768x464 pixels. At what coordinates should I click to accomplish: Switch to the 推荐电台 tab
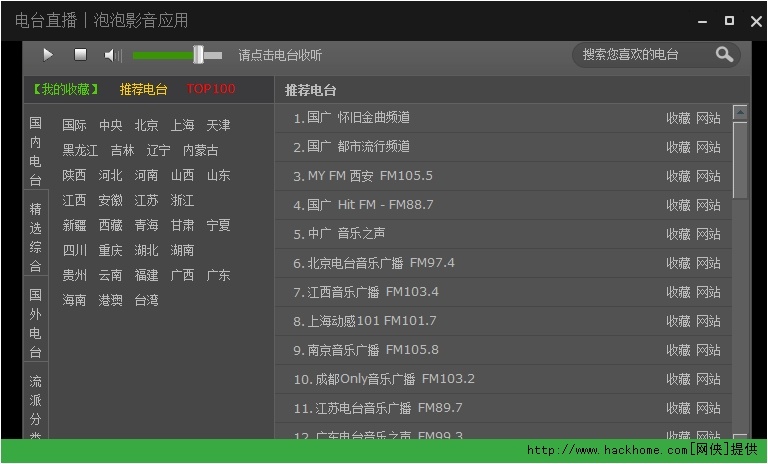(x=144, y=89)
